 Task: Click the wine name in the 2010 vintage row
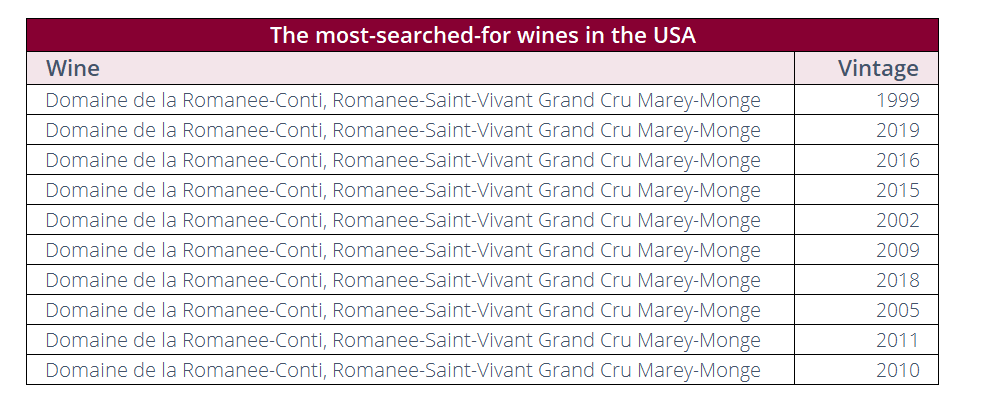pos(403,370)
